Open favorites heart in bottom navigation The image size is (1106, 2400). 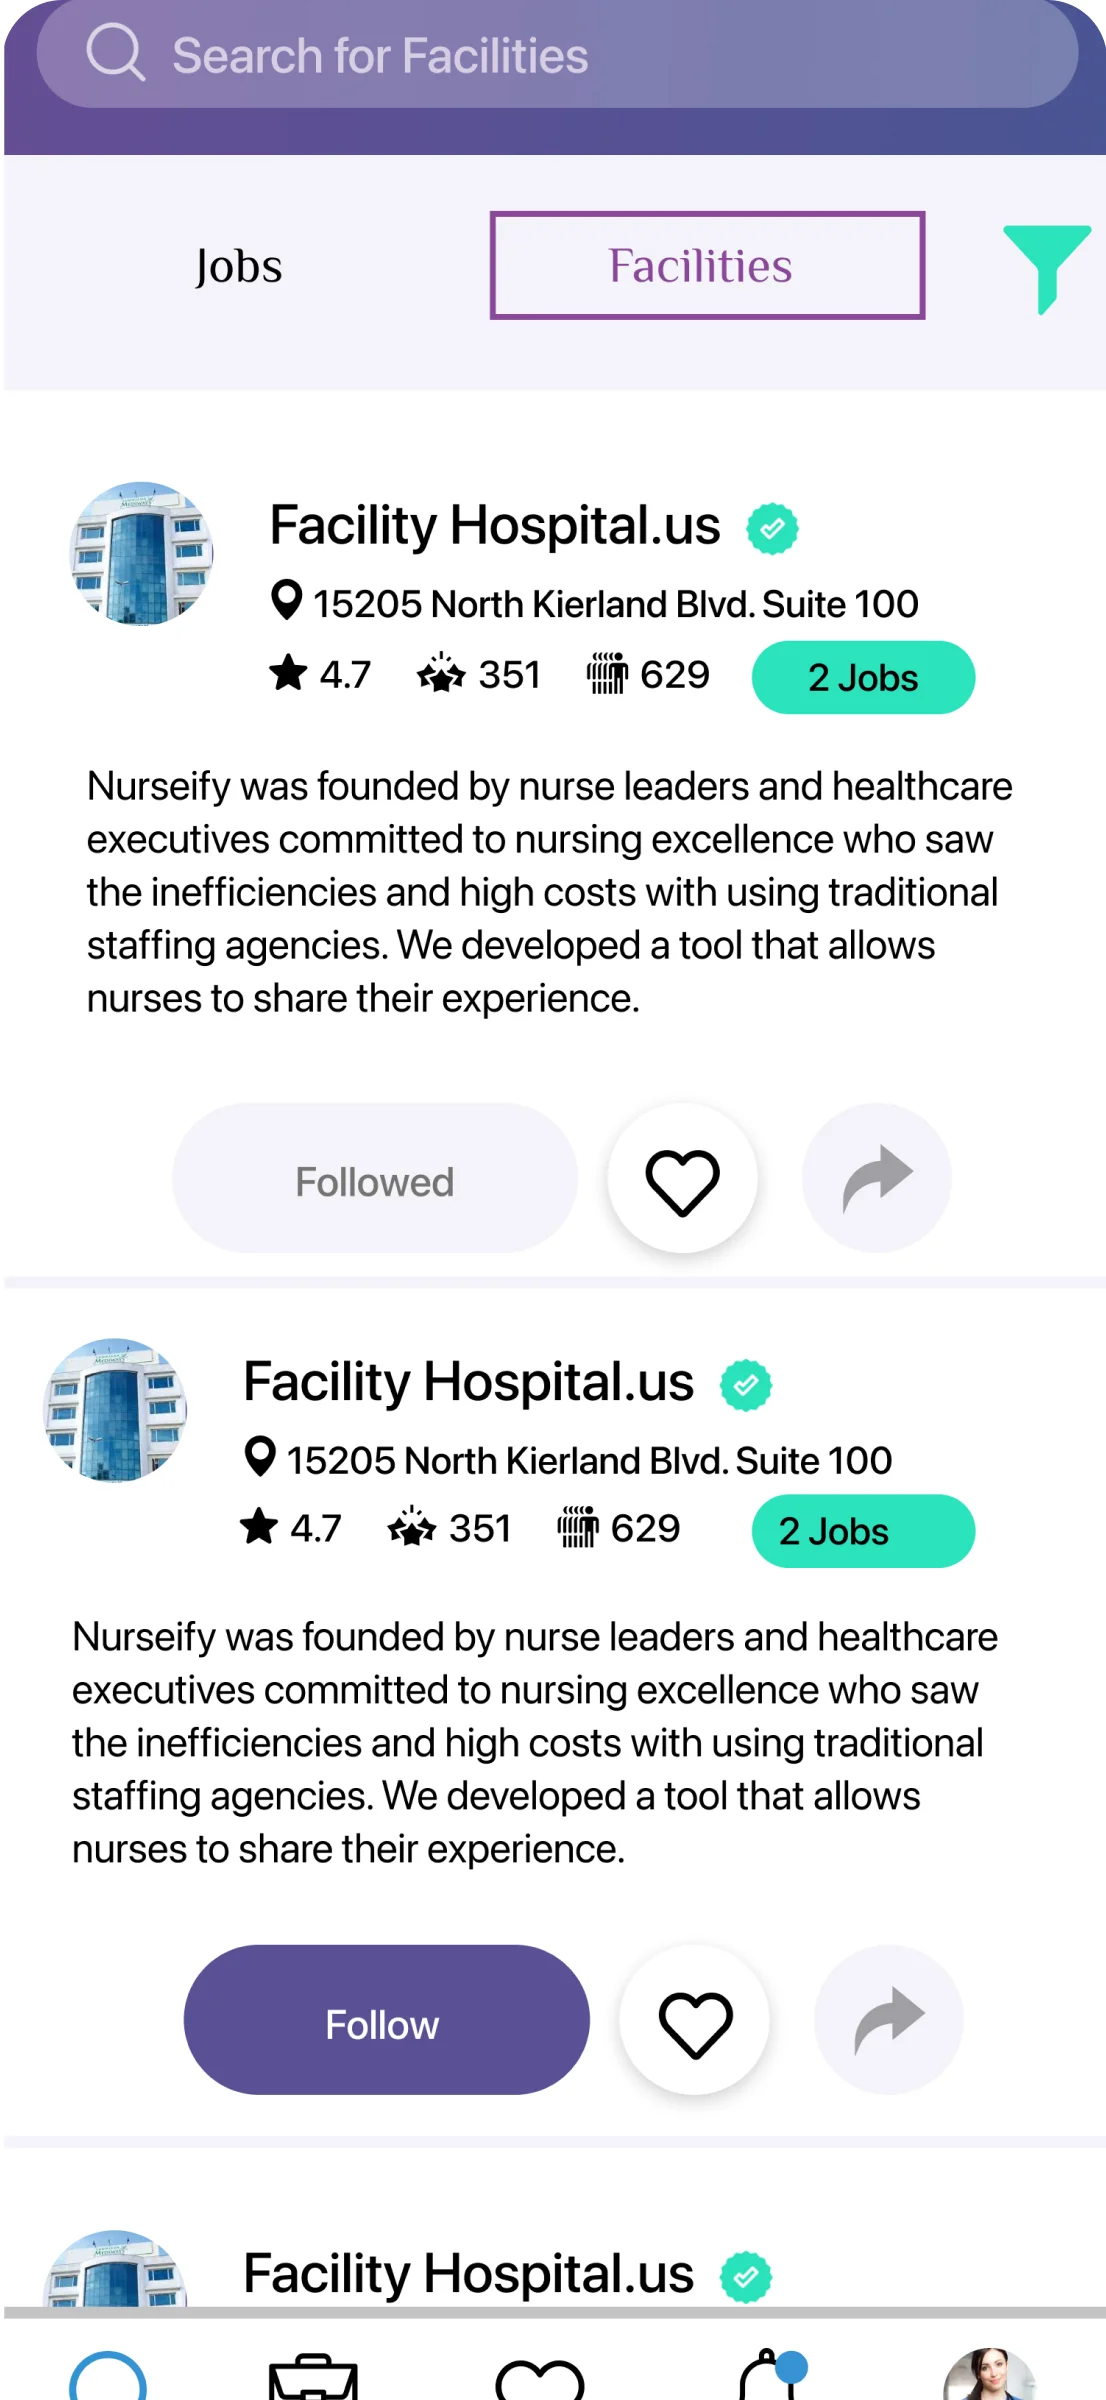click(x=540, y=2380)
